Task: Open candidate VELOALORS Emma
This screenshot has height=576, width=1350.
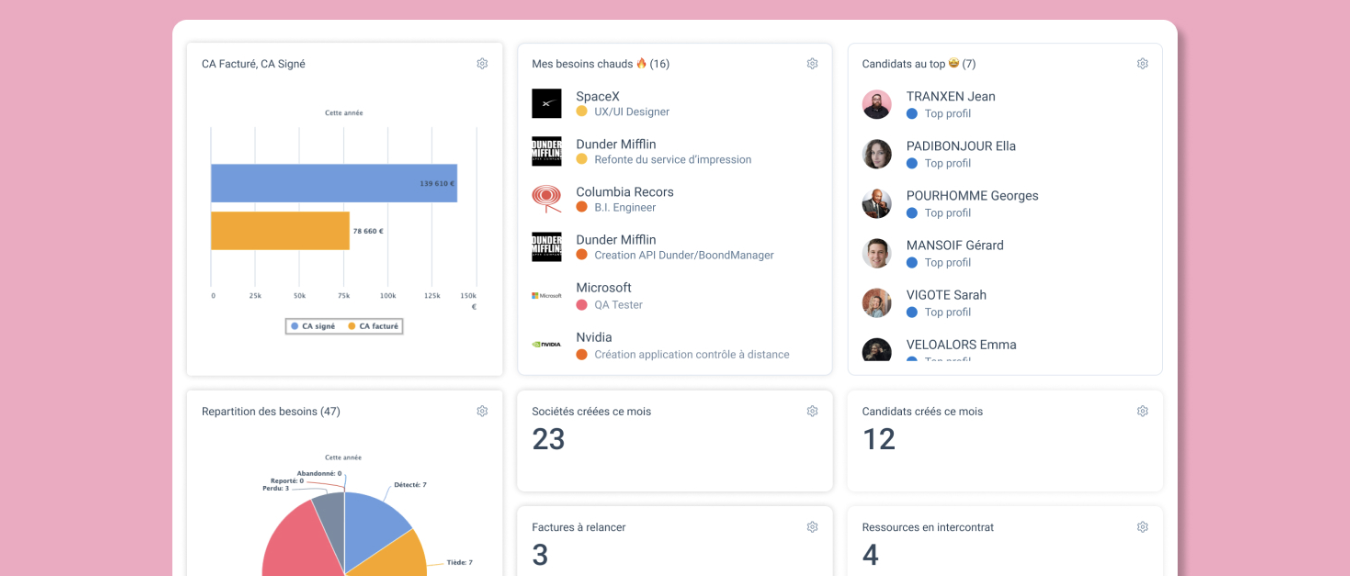Action: (961, 345)
